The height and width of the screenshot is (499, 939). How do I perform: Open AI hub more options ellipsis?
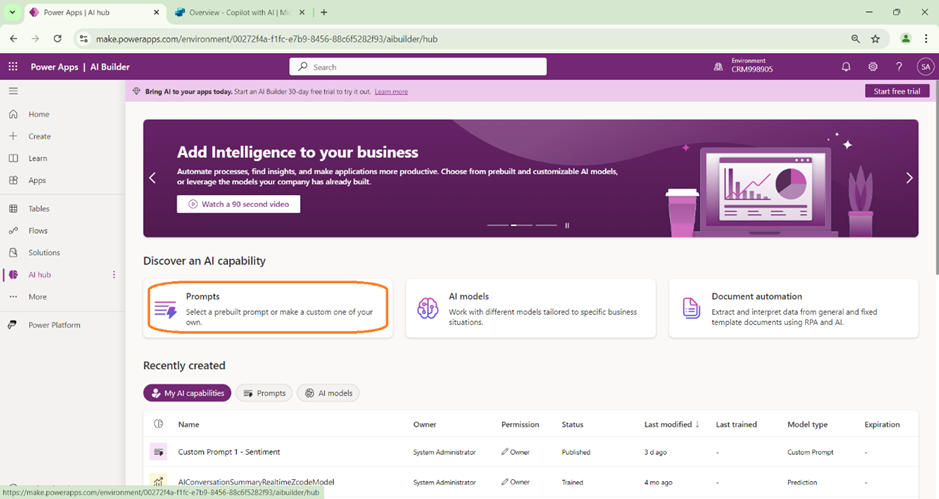coord(114,275)
